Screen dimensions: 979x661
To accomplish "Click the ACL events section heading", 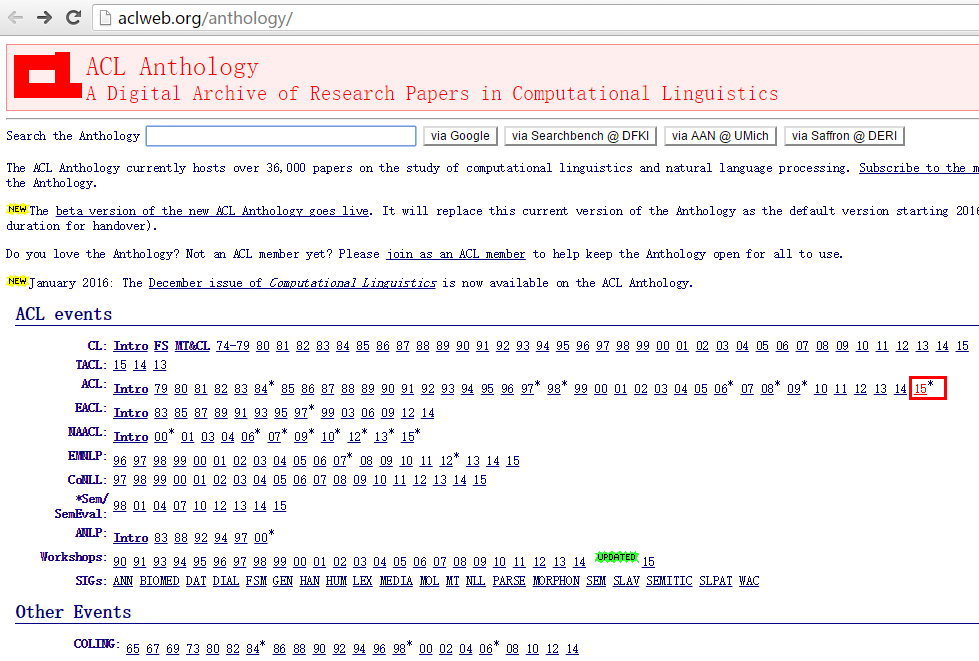I will coord(64,314).
